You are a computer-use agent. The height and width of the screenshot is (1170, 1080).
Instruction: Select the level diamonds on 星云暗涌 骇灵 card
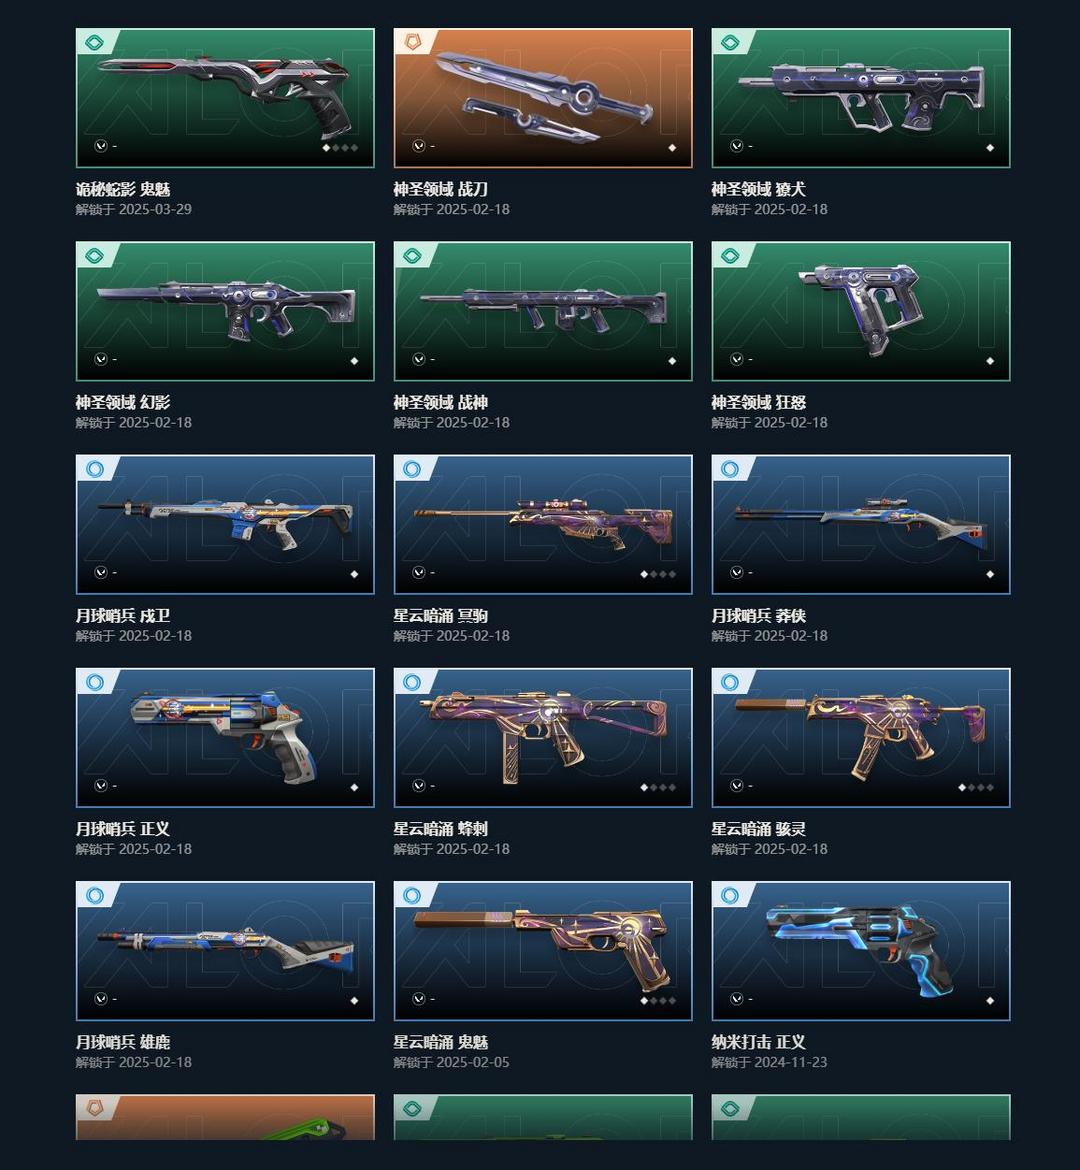pyautogui.click(x=976, y=787)
